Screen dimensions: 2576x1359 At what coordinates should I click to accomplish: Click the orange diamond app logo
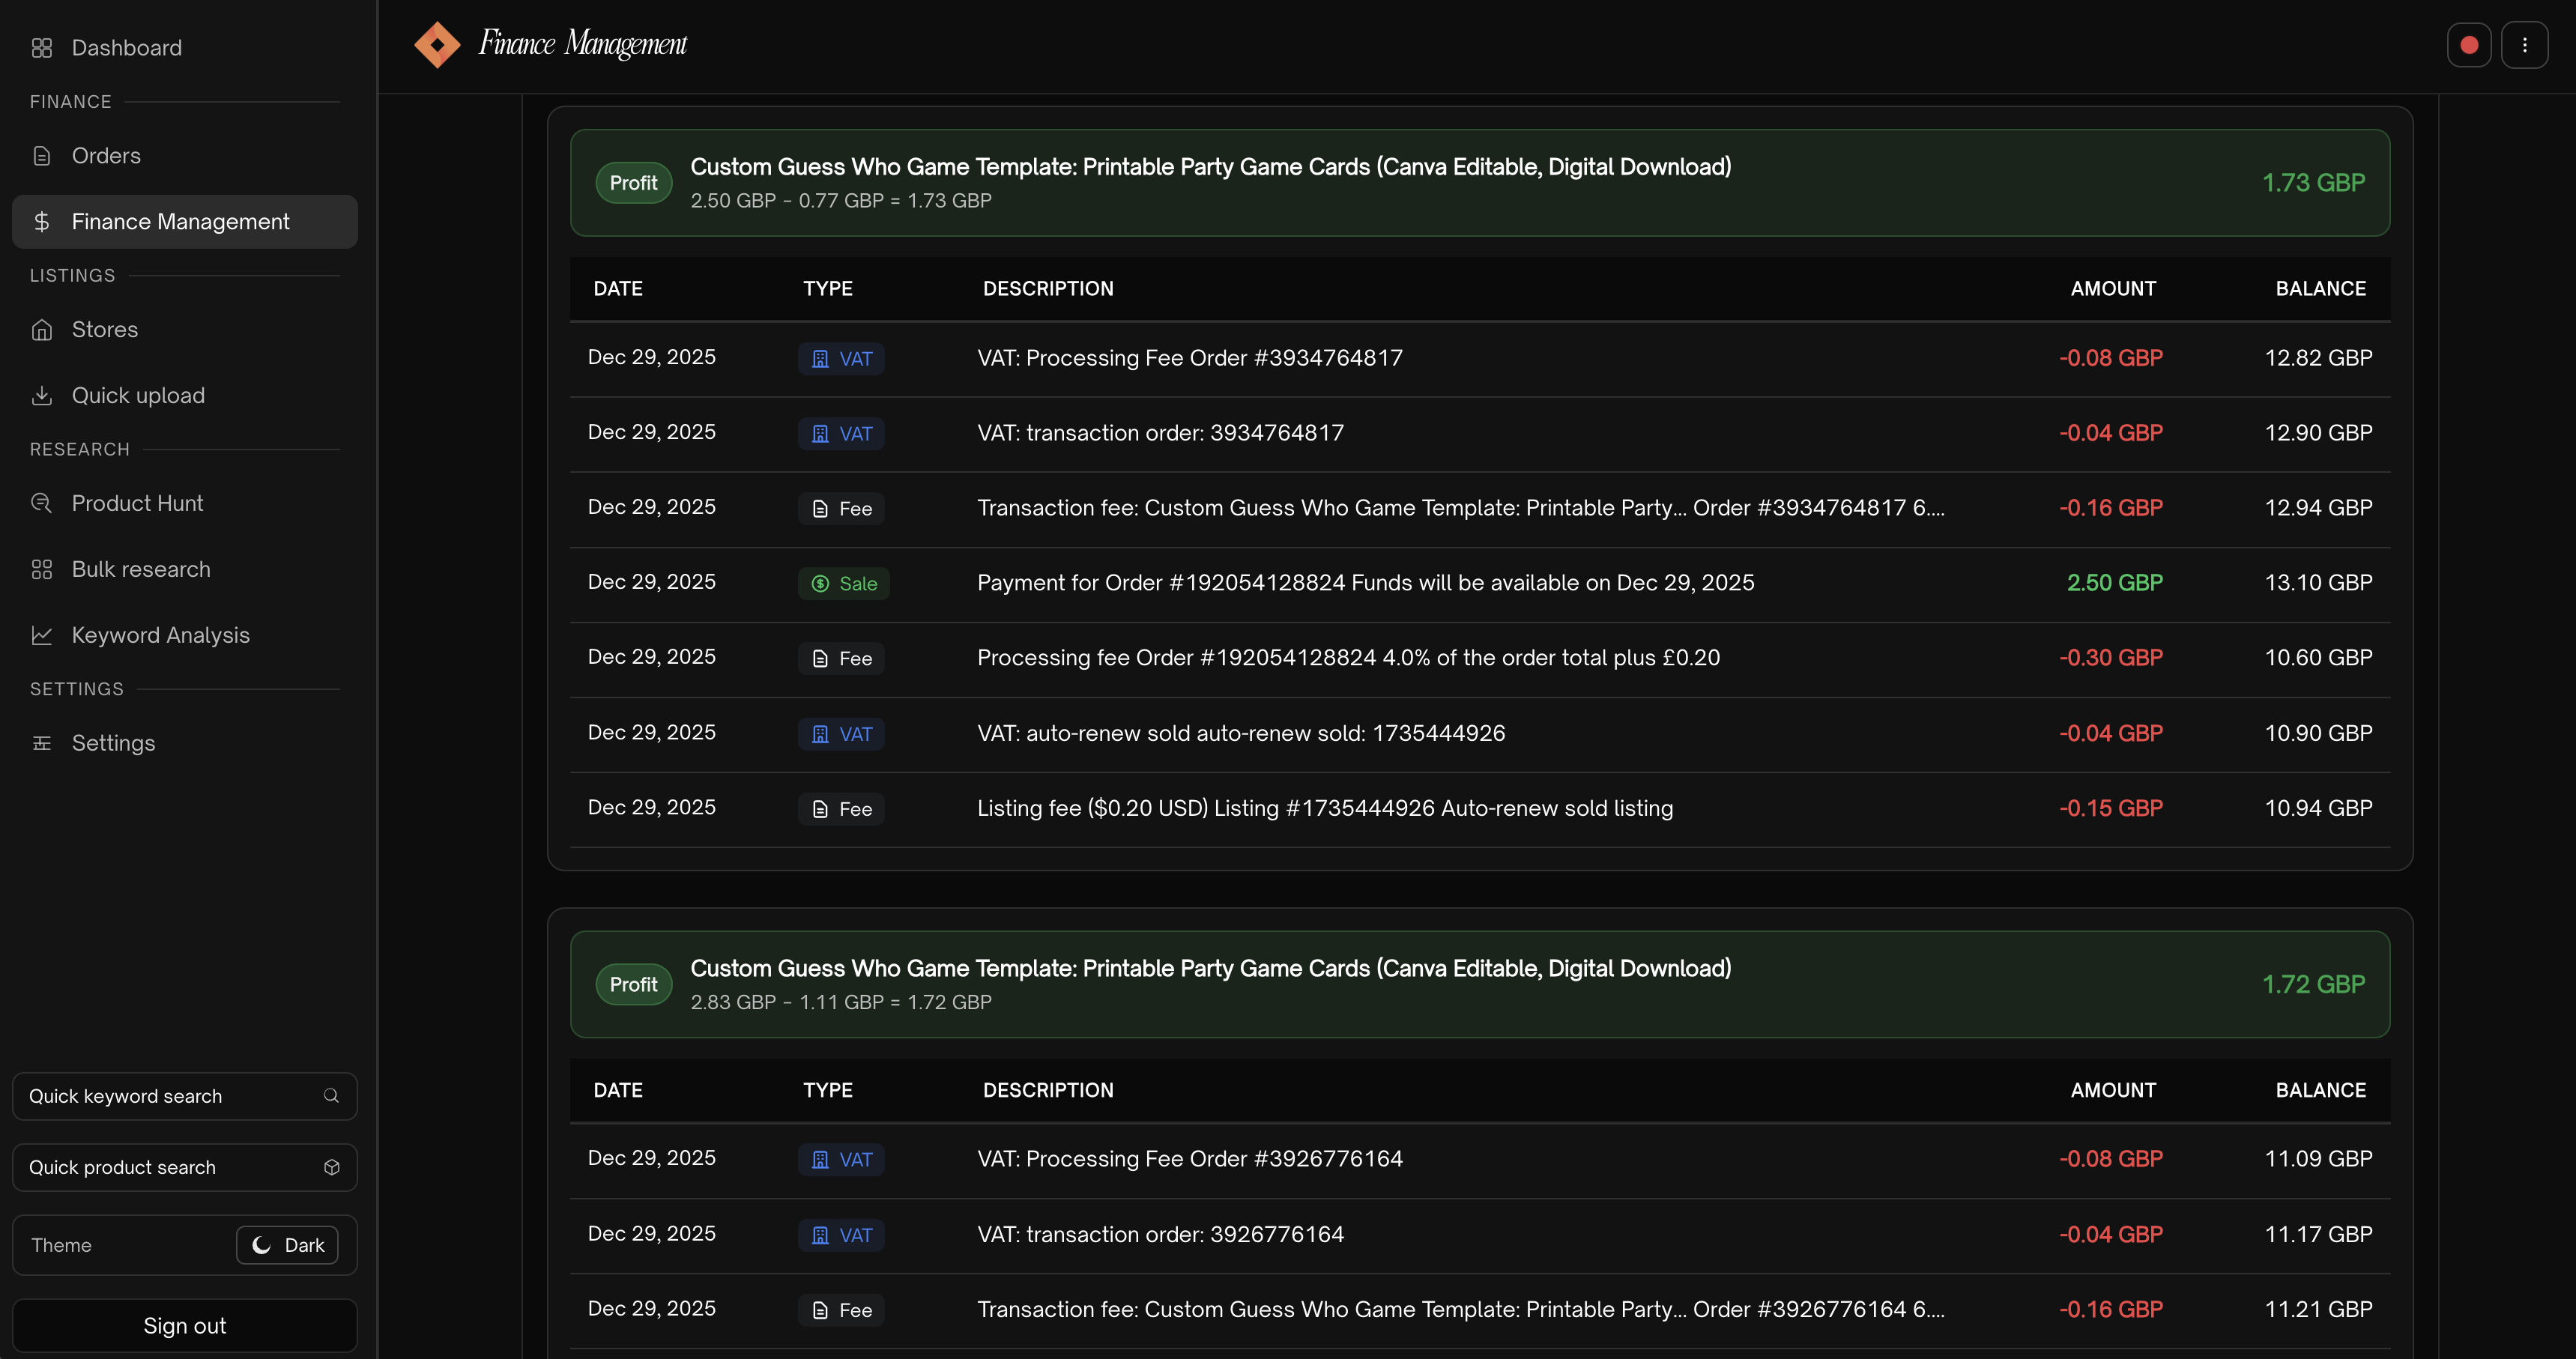point(437,45)
